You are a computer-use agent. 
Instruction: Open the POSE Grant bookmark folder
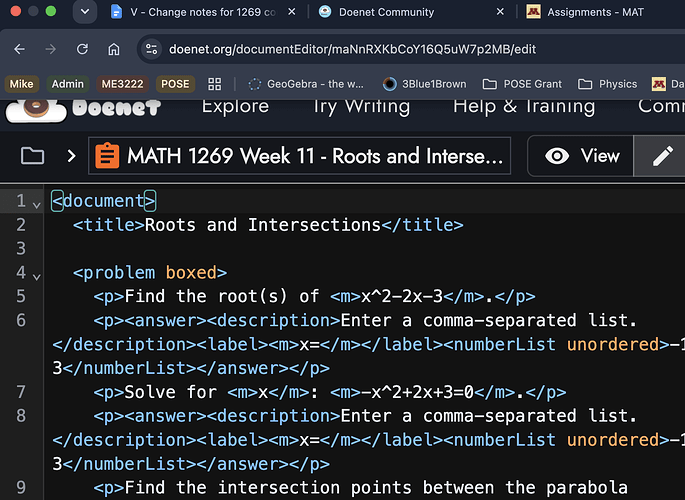tap(522, 84)
